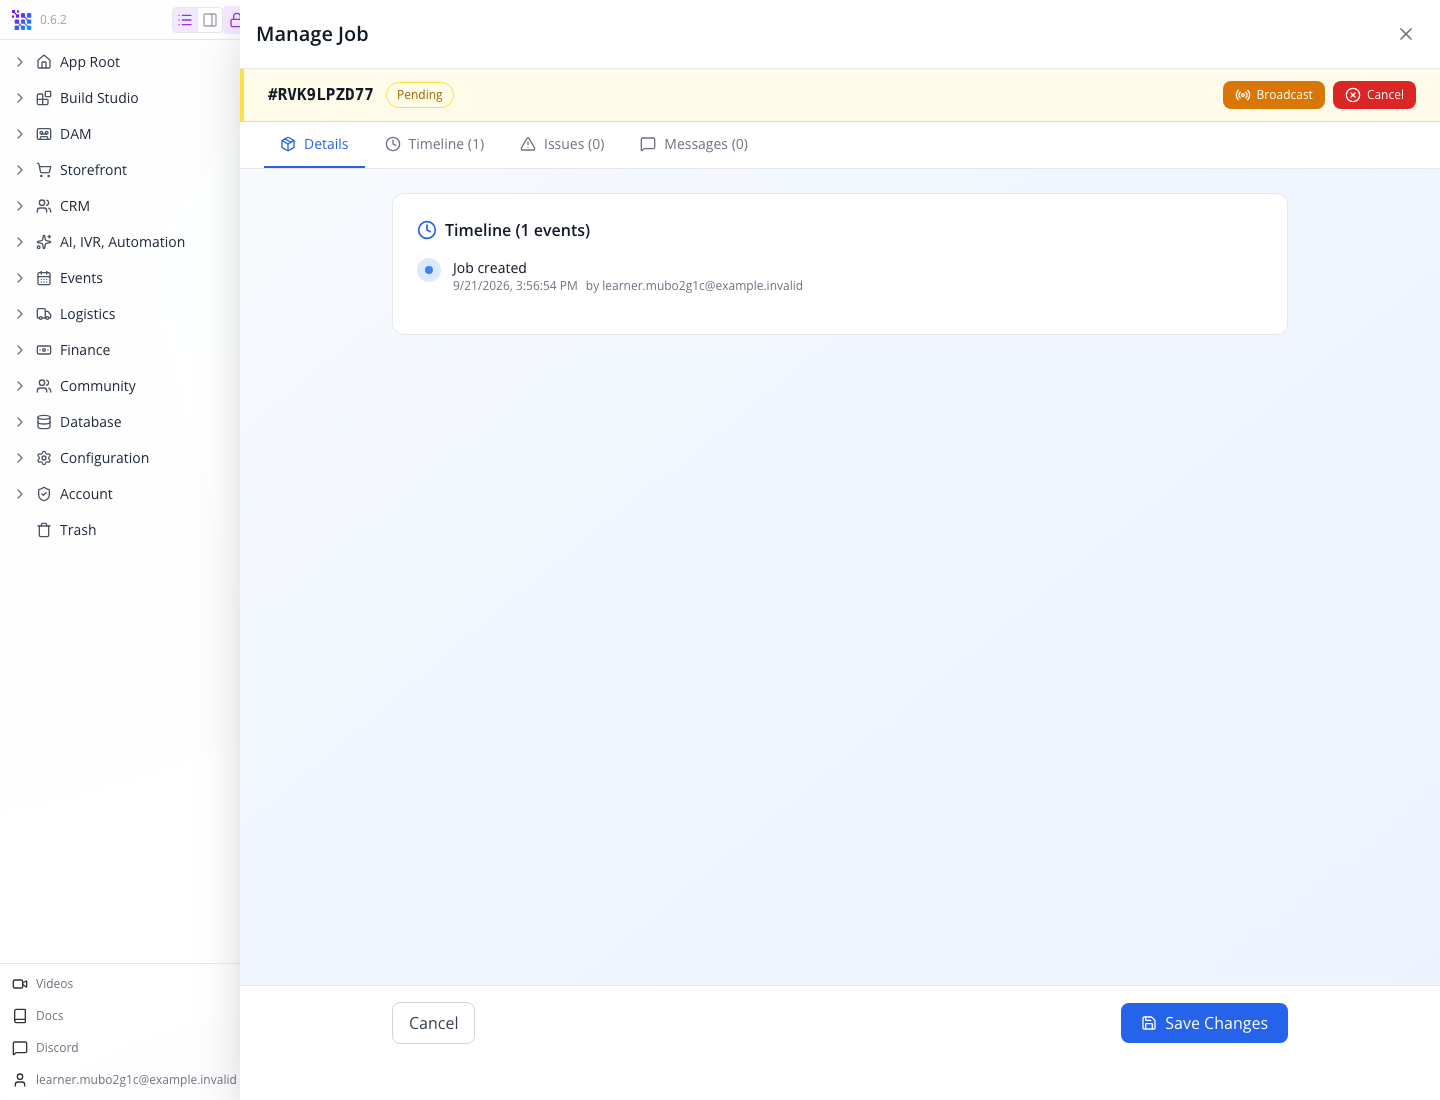Close the Manage Job panel
This screenshot has height=1100, width=1440.
click(1406, 34)
